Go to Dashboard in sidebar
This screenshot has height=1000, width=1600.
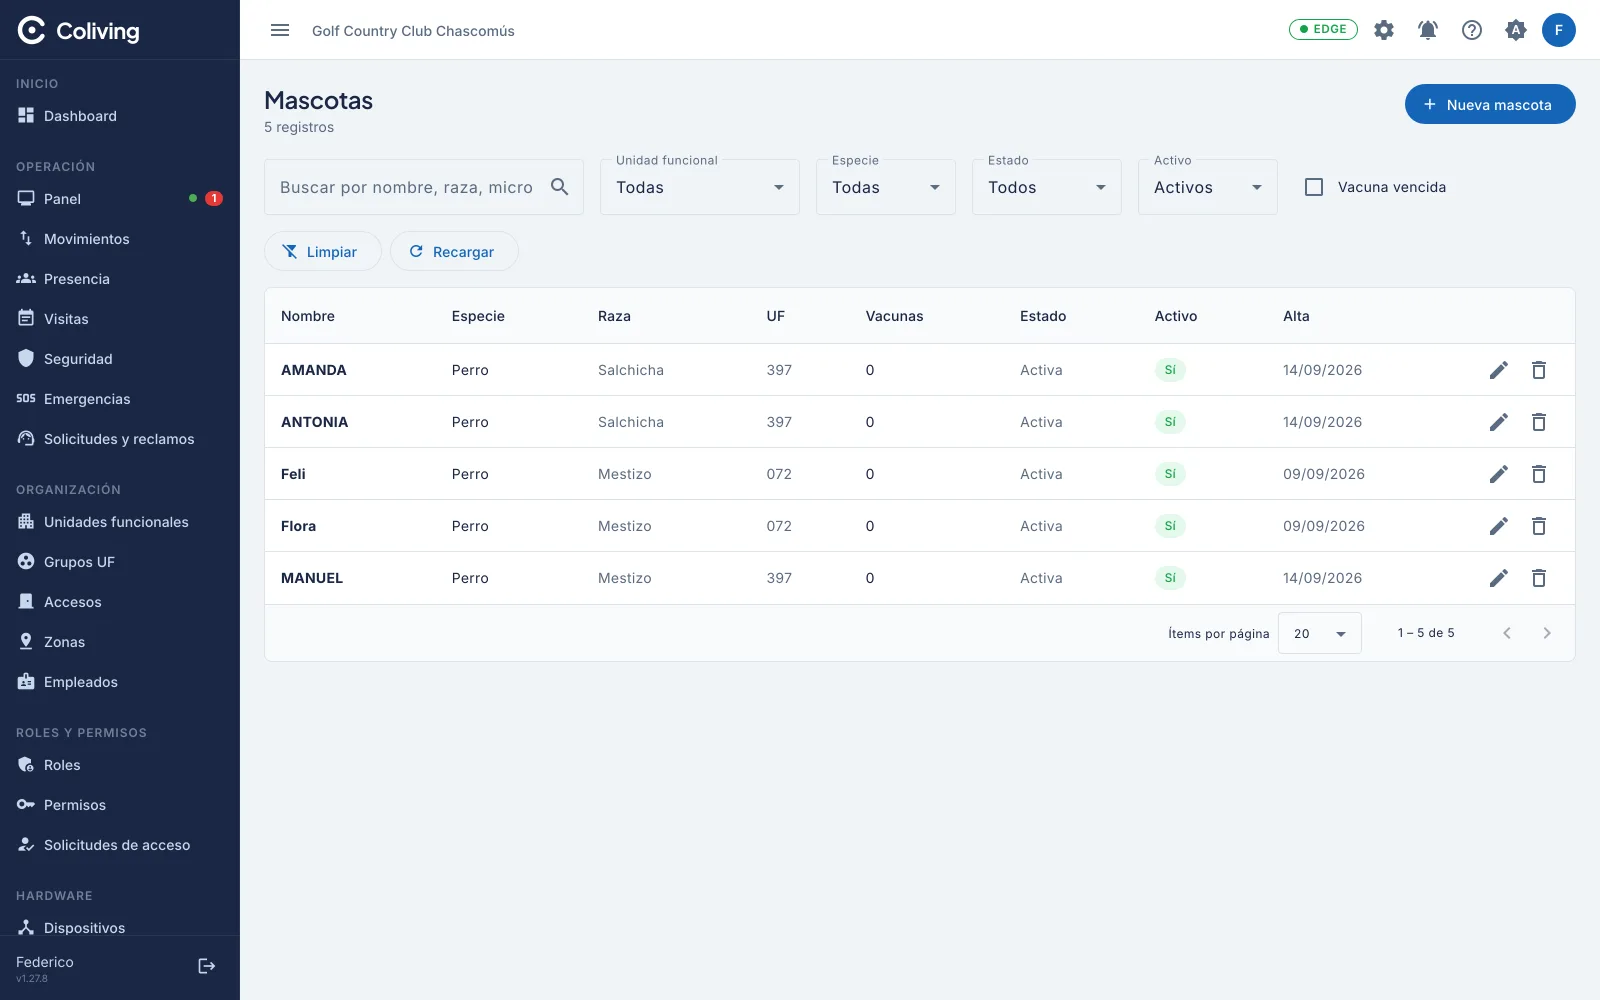click(120, 116)
